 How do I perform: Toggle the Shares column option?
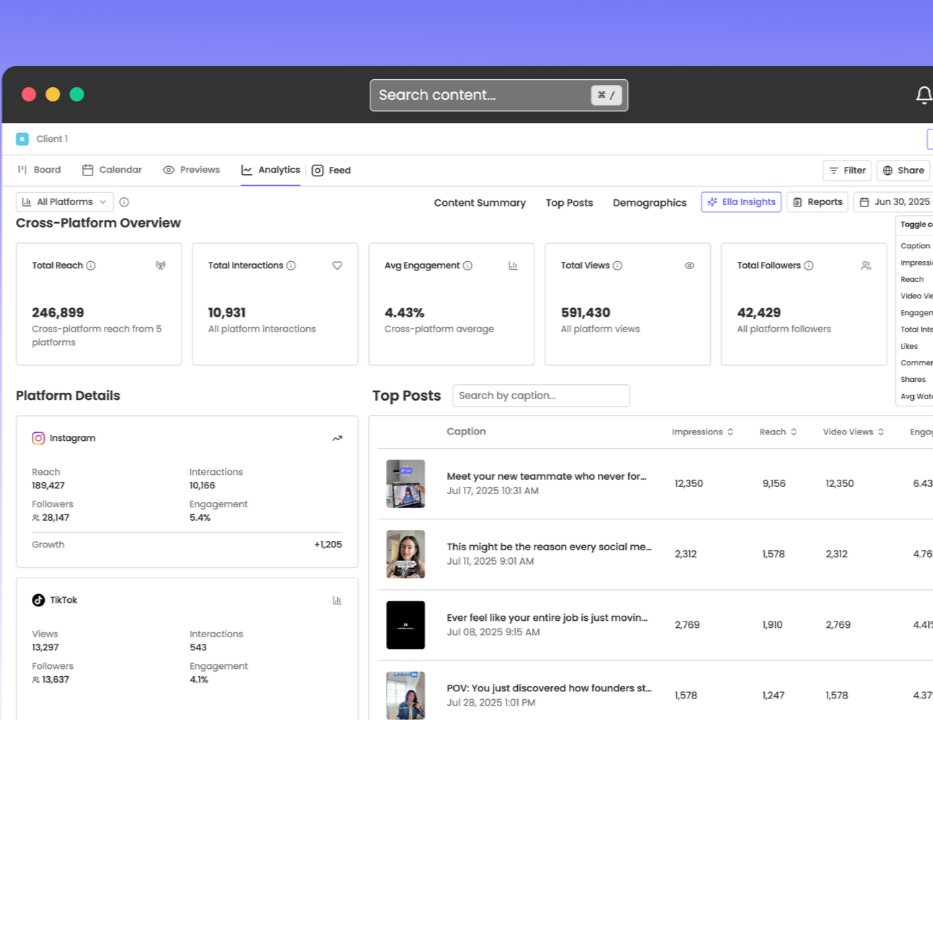913,380
